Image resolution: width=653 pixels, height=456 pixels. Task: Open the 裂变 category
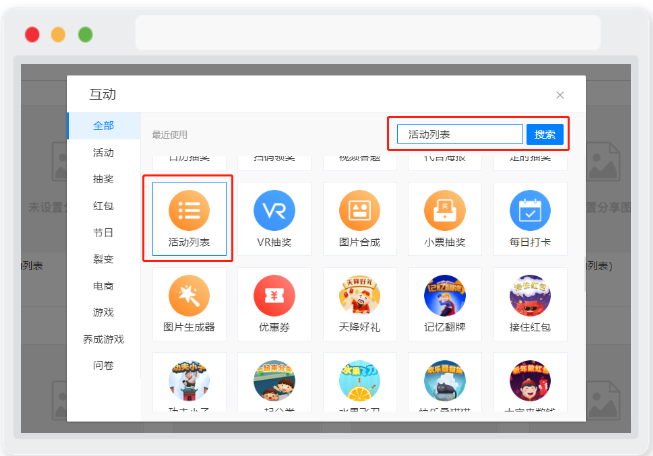pos(104,259)
